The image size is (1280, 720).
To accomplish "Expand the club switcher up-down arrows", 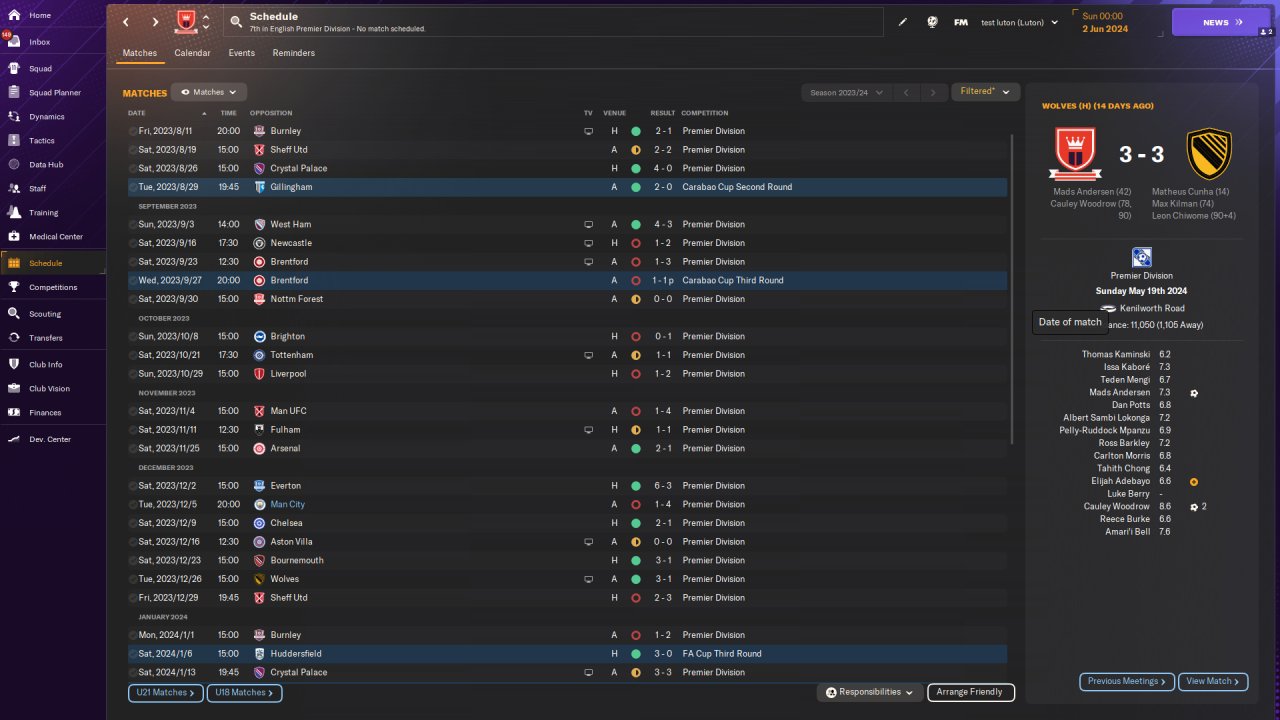I will point(206,22).
